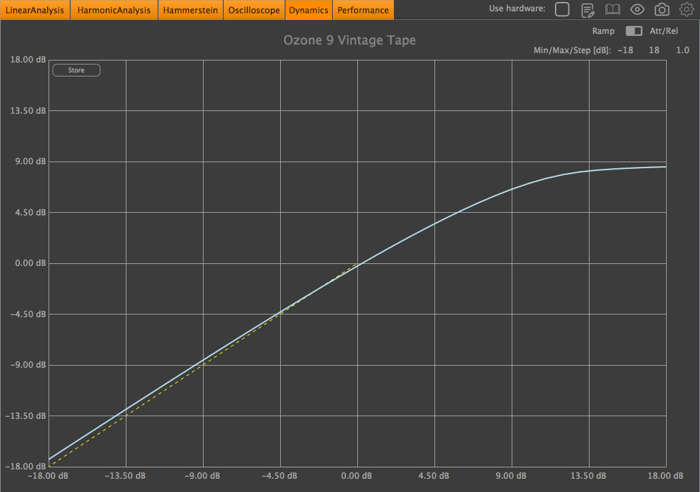Viewport: 700px width, 492px height.
Task: Enable the Use hardware checkbox
Action: pyautogui.click(x=562, y=9)
